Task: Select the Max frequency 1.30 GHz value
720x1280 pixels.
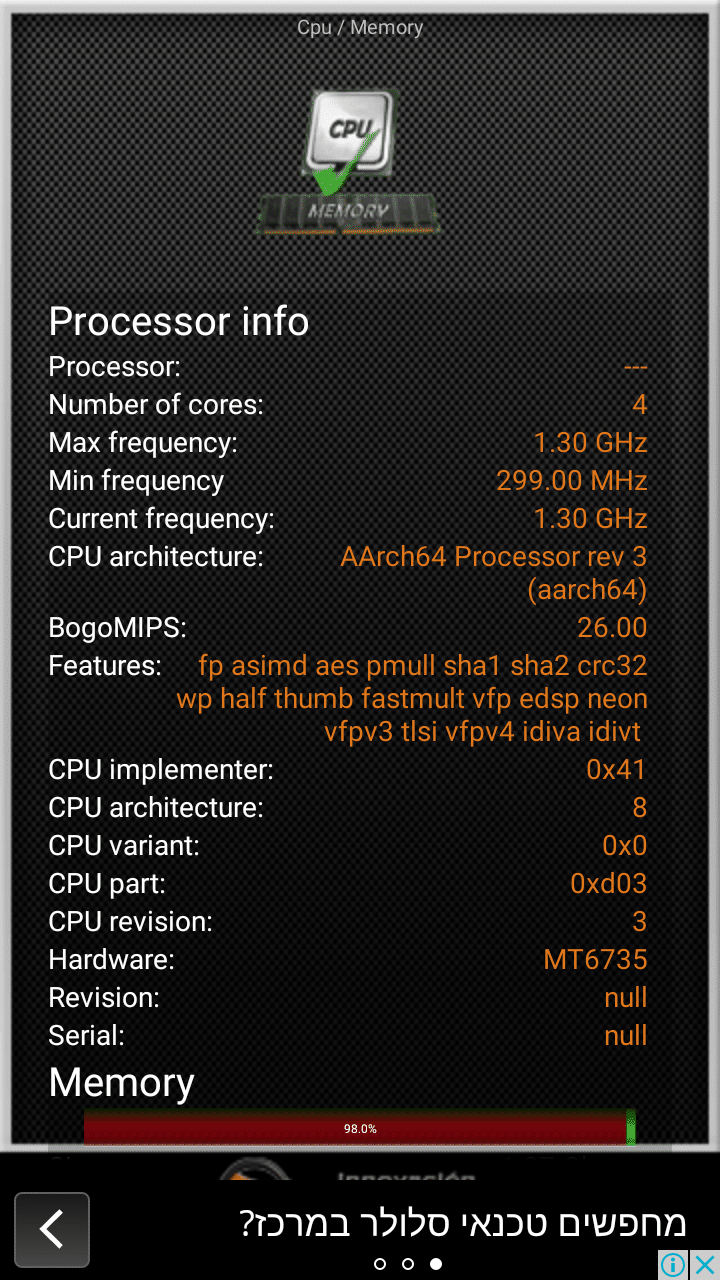Action: point(590,443)
